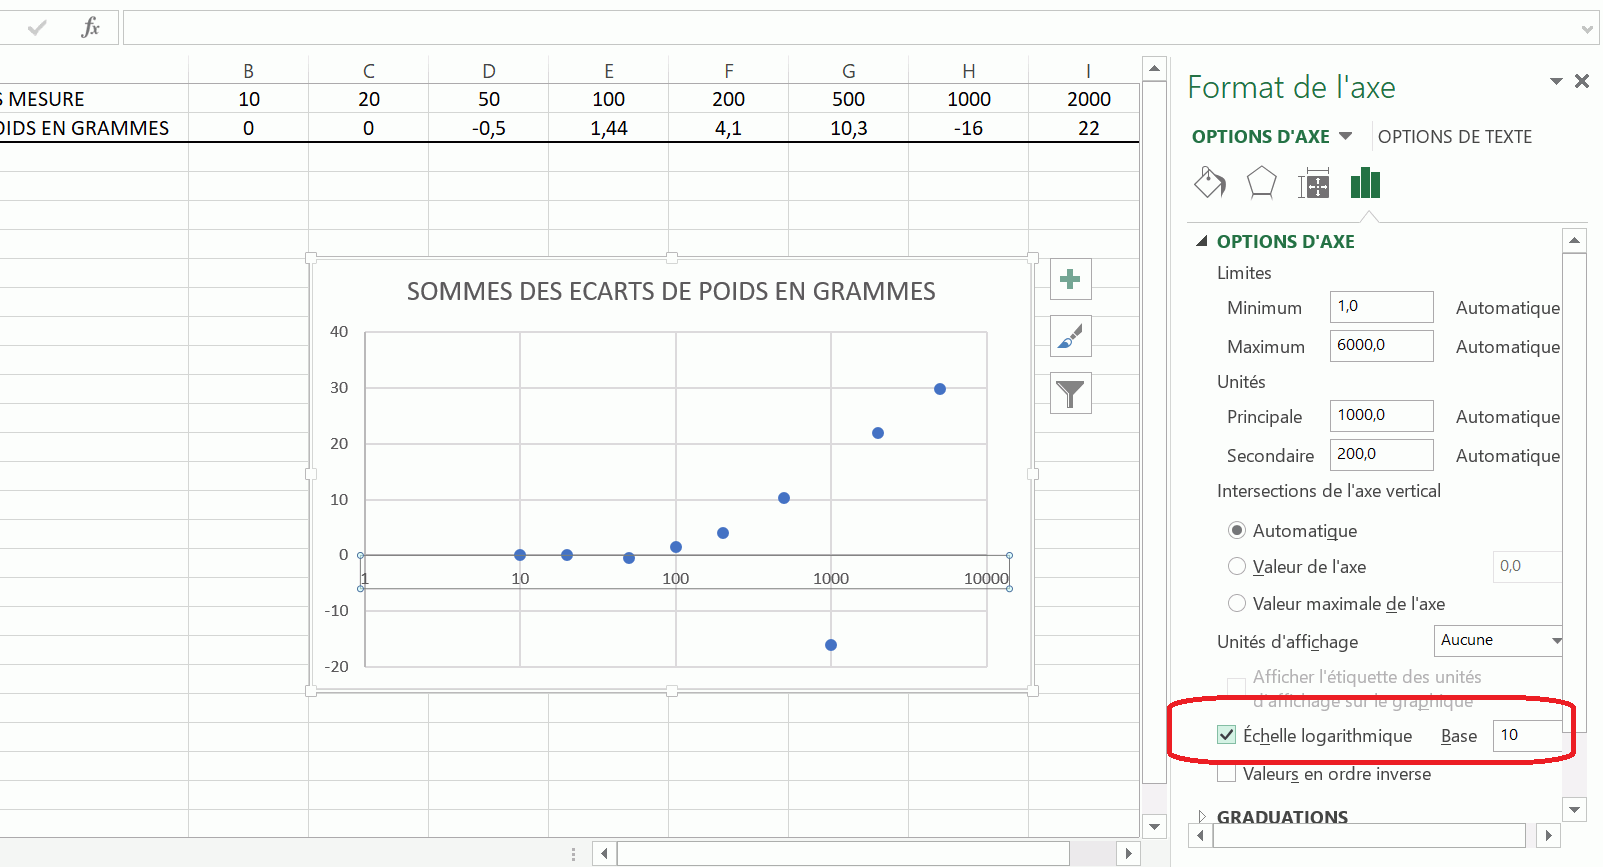Click the data point at value 30
The image size is (1603, 867).
940,389
